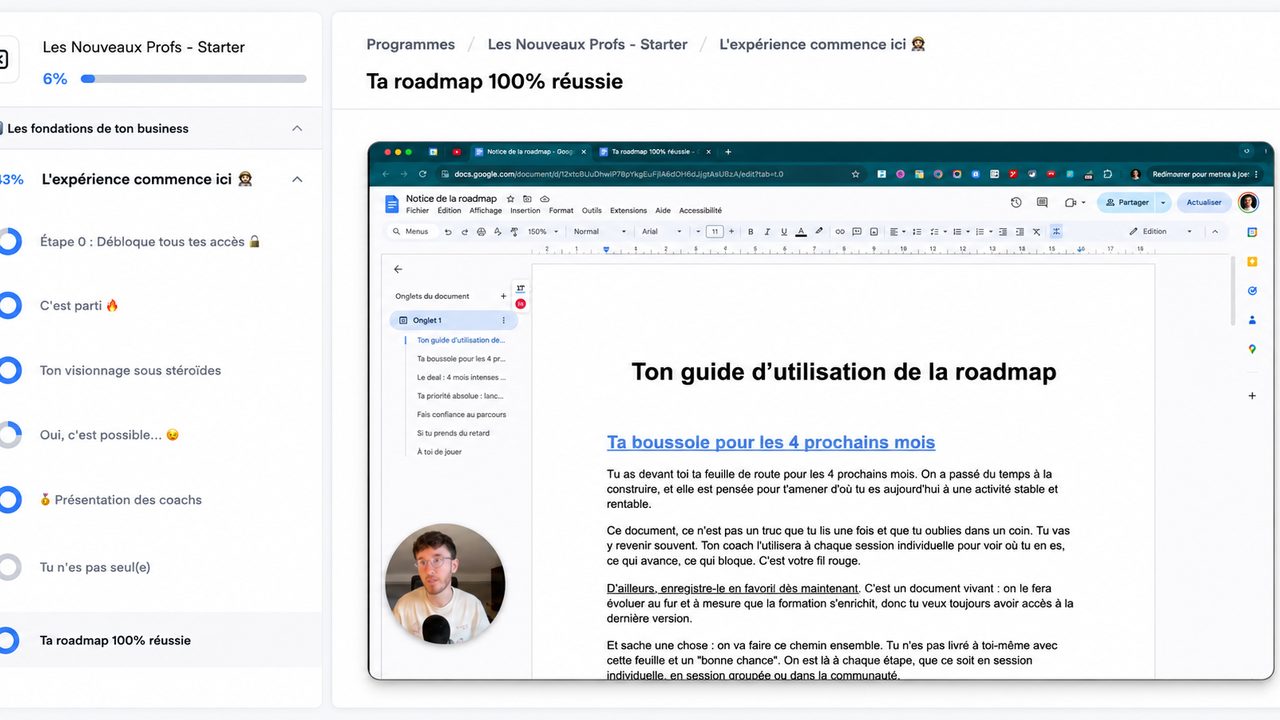Image resolution: width=1280 pixels, height=720 pixels.
Task: Open the lesson Ton visionnage sous stéroïdes
Action: [x=130, y=370]
